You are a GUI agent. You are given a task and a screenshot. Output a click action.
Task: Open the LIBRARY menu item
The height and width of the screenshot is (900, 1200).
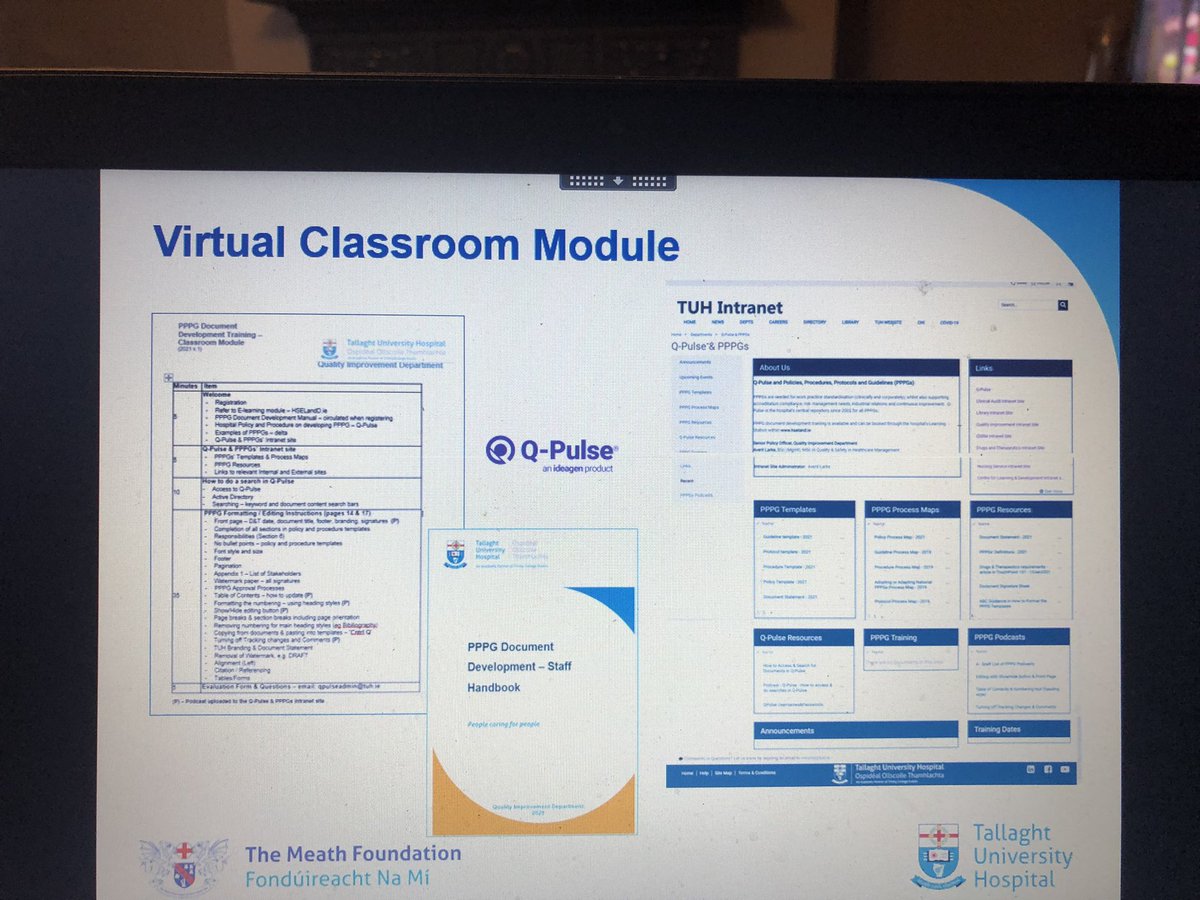tap(850, 322)
